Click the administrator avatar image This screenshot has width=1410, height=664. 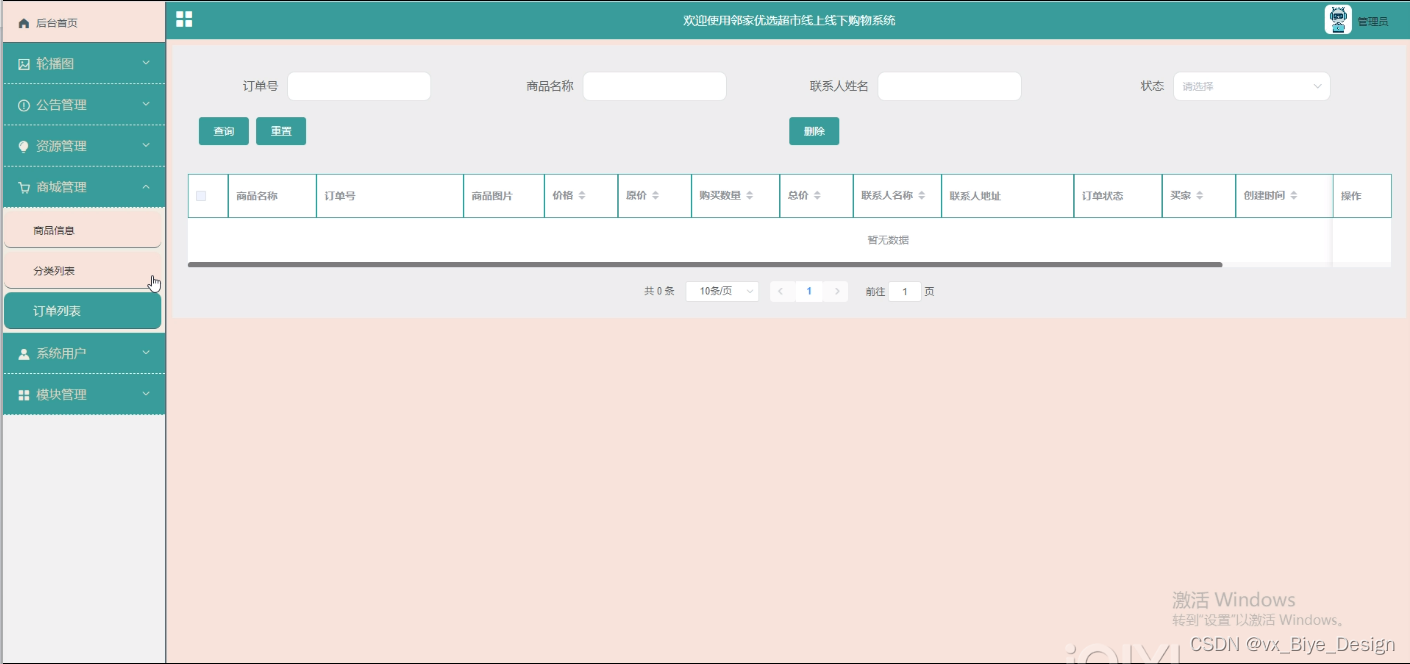(x=1338, y=19)
